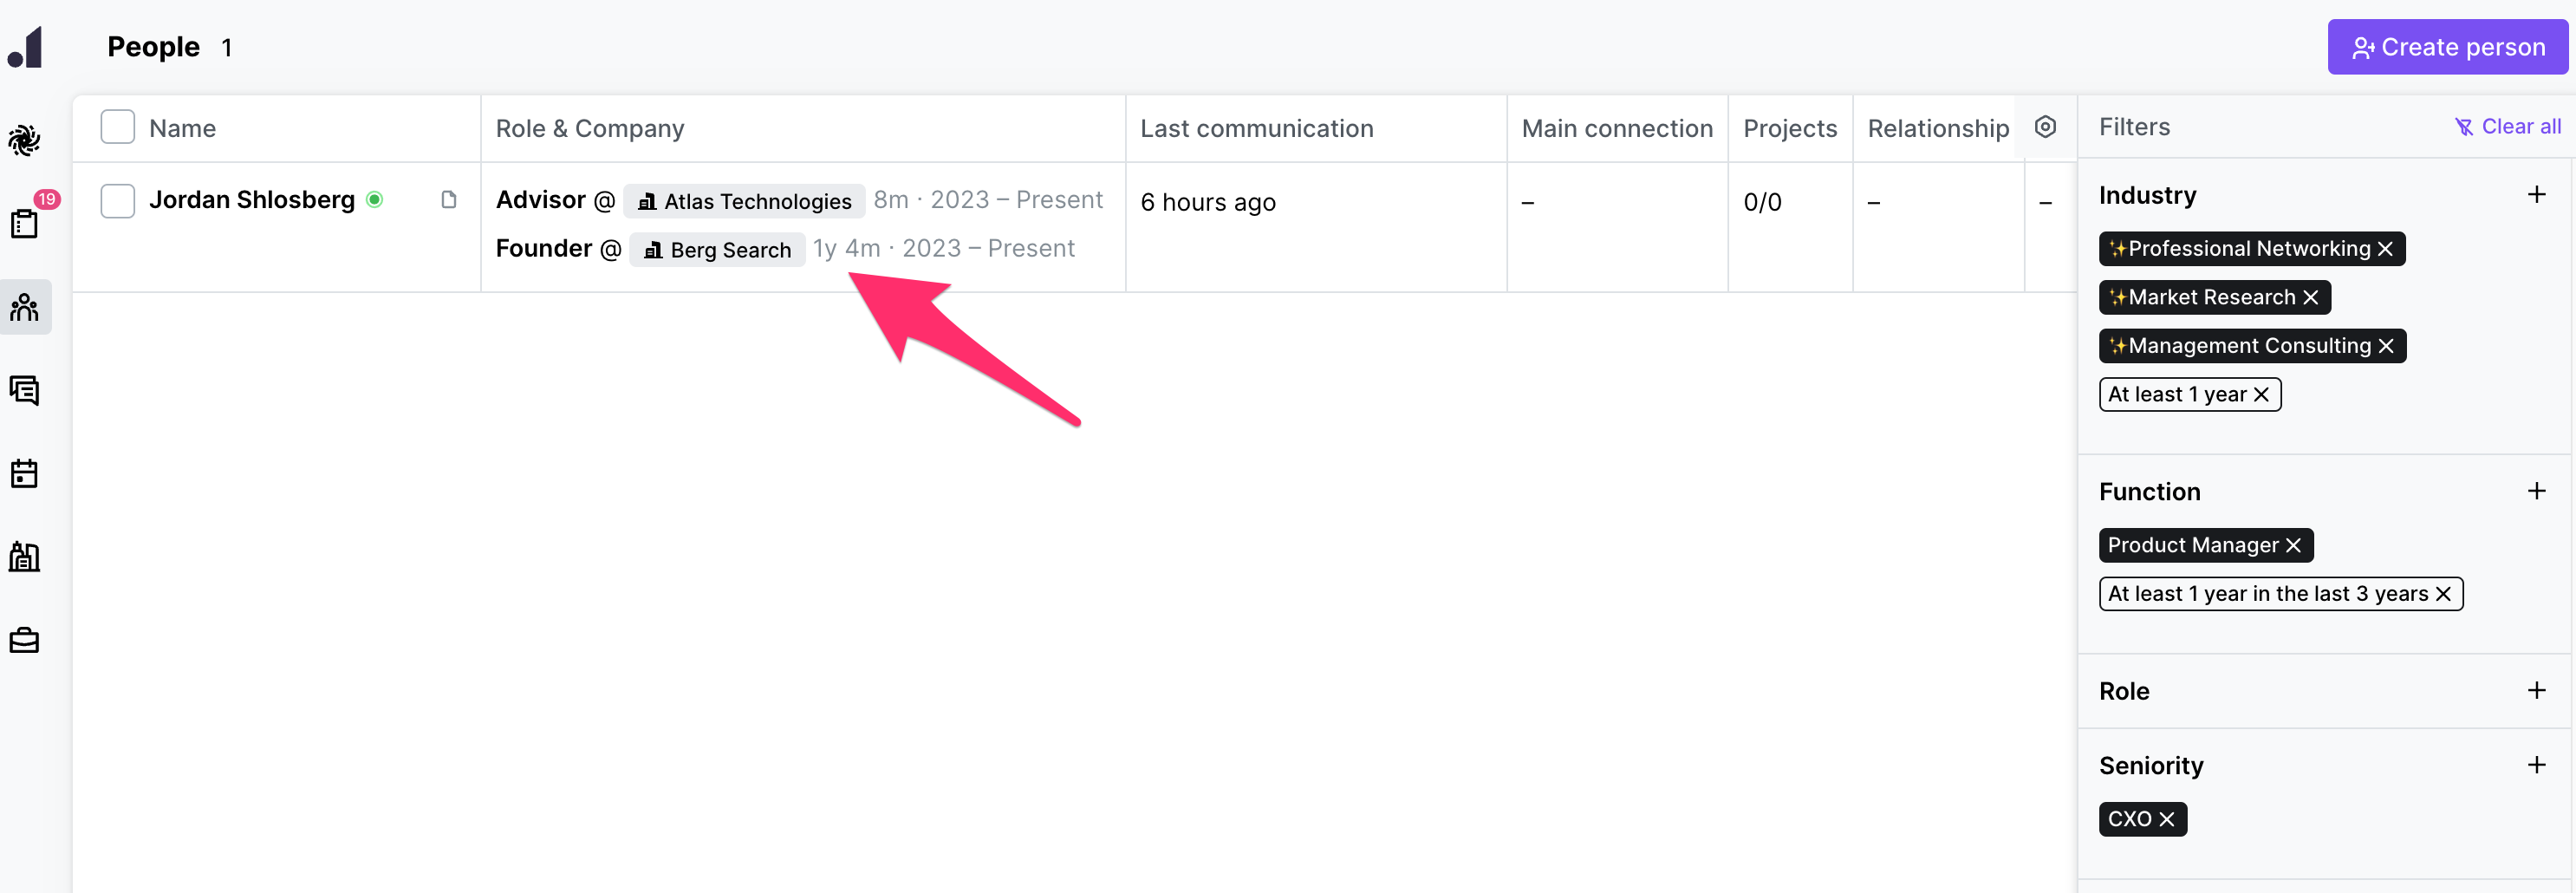Image resolution: width=2576 pixels, height=893 pixels.
Task: Open the companies buildings icon
Action: [26, 557]
